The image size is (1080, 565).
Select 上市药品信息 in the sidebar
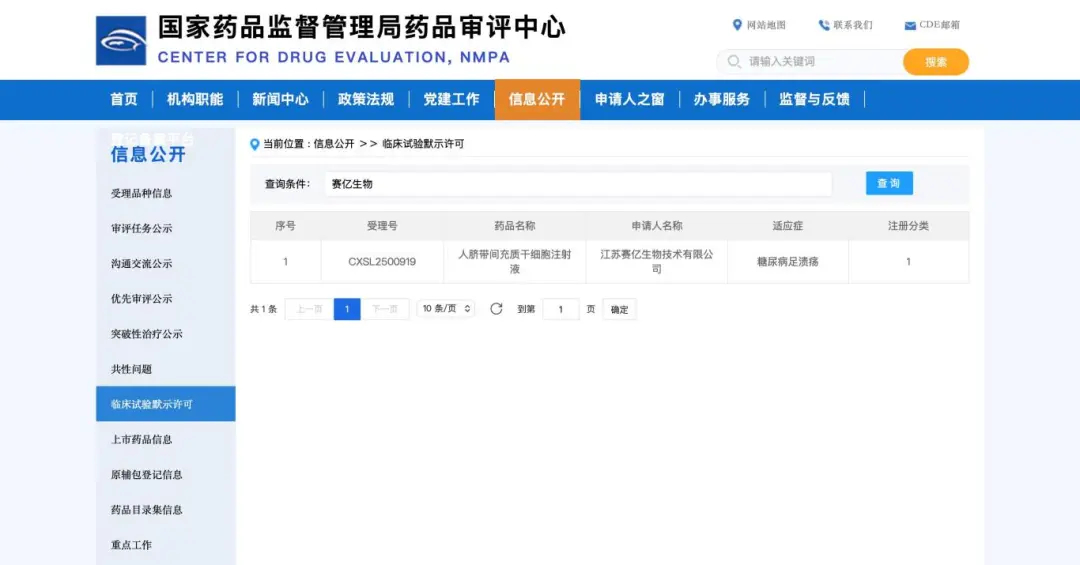tap(141, 440)
